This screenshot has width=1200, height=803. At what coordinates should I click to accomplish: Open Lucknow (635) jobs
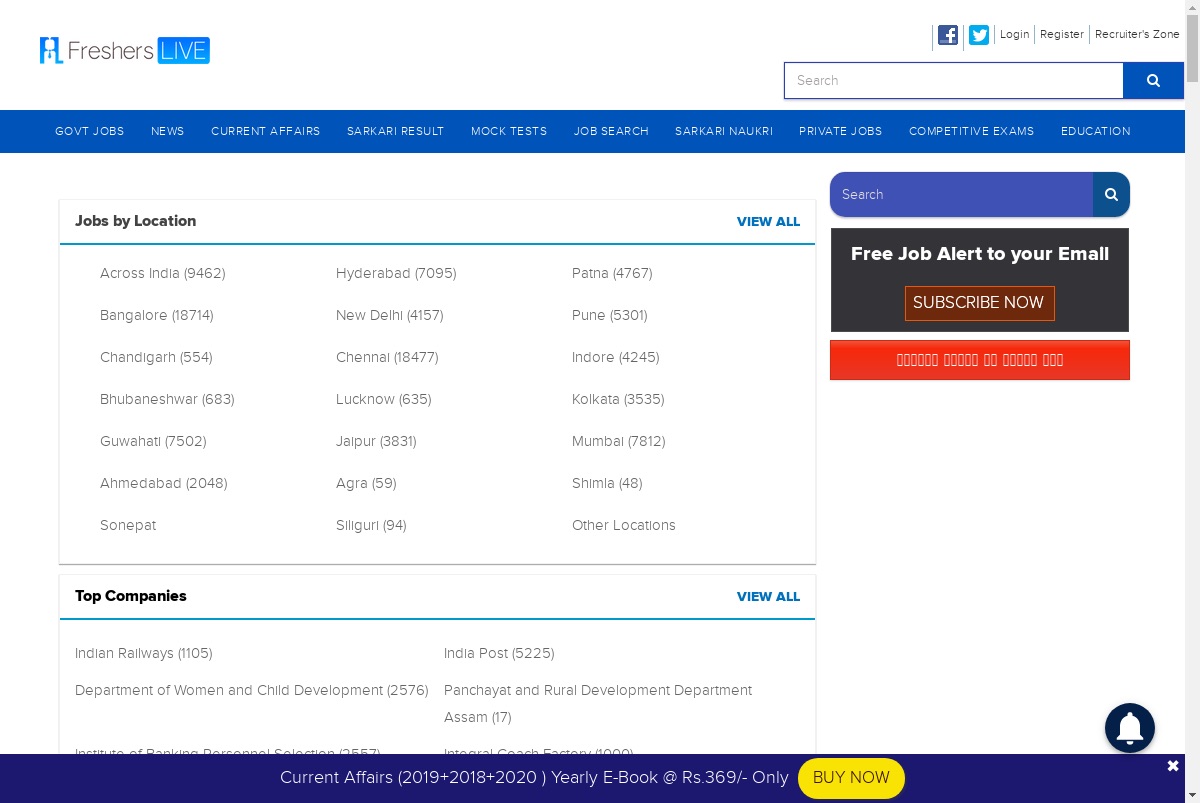[x=384, y=399]
